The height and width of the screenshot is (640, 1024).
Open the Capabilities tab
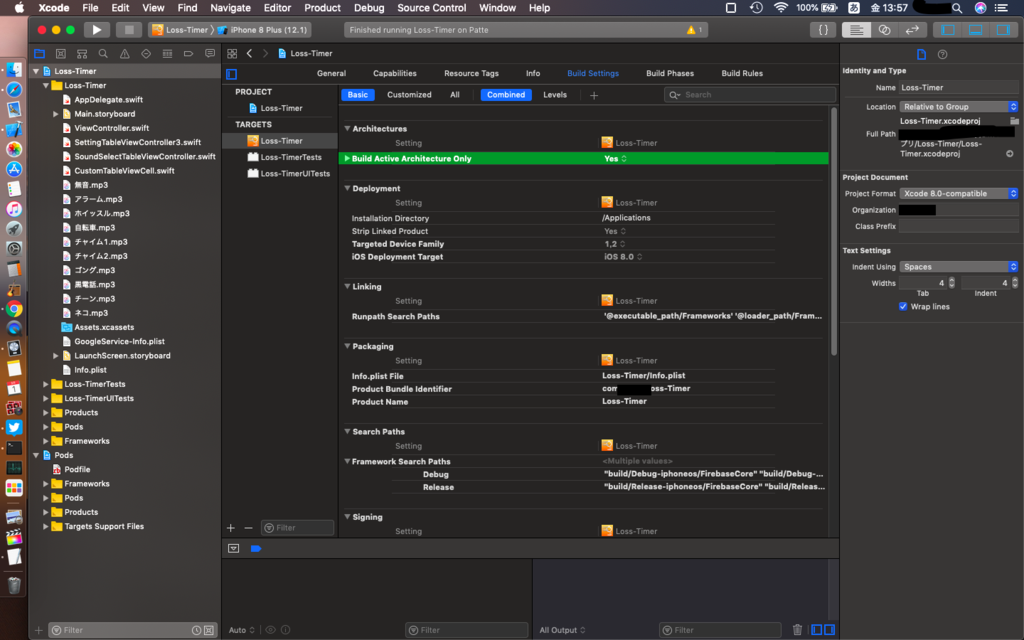pos(394,73)
